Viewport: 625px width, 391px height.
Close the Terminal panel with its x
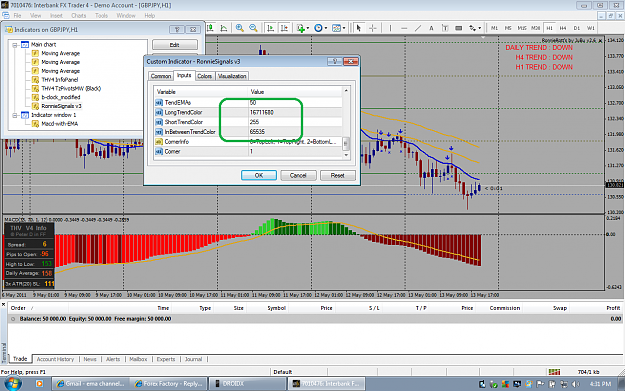coord(3,305)
